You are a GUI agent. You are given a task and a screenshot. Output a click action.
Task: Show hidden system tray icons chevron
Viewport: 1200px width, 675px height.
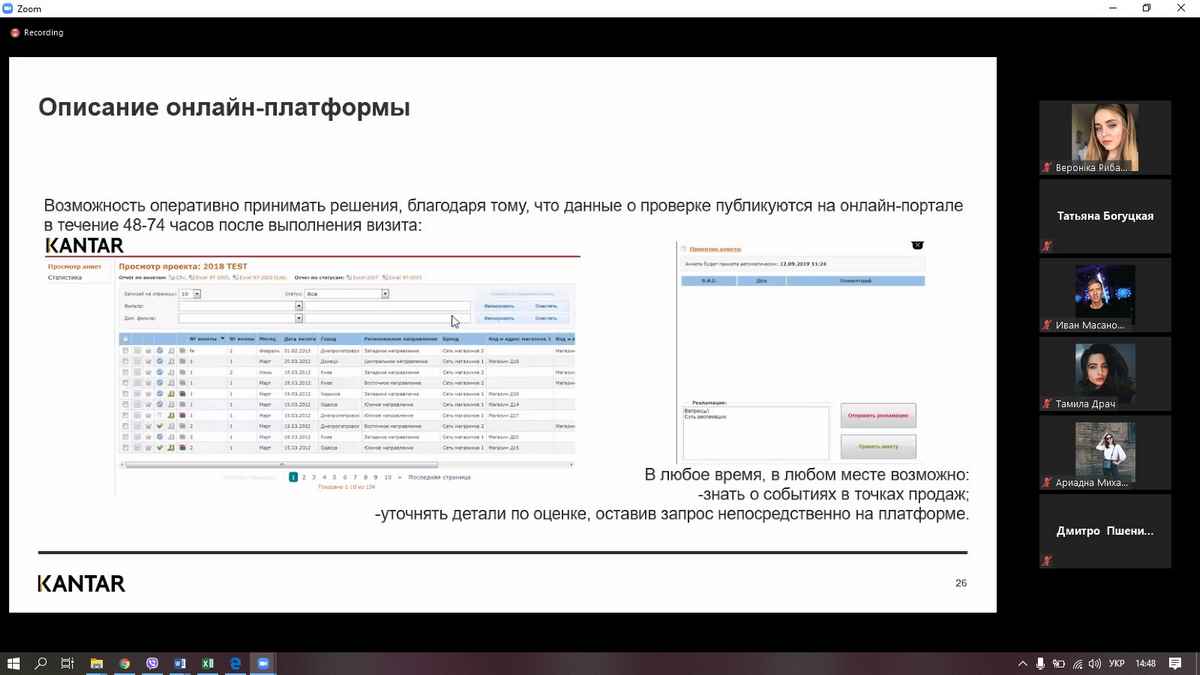[1022, 663]
